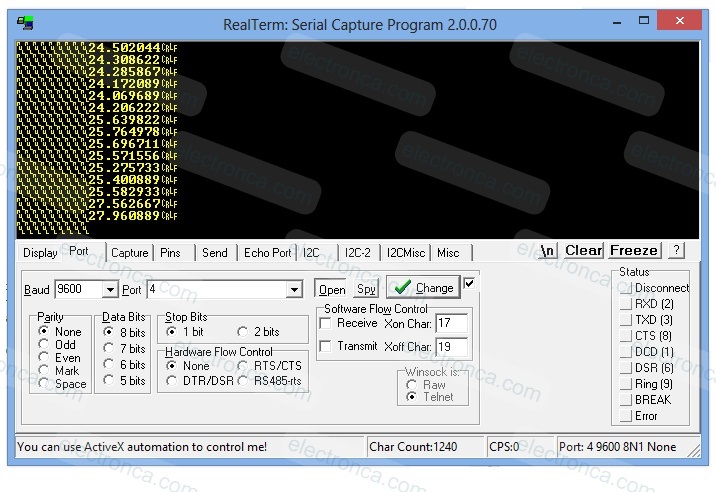This screenshot has width=716, height=492.
Task: Expand the Port number dropdown
Action: [x=295, y=290]
